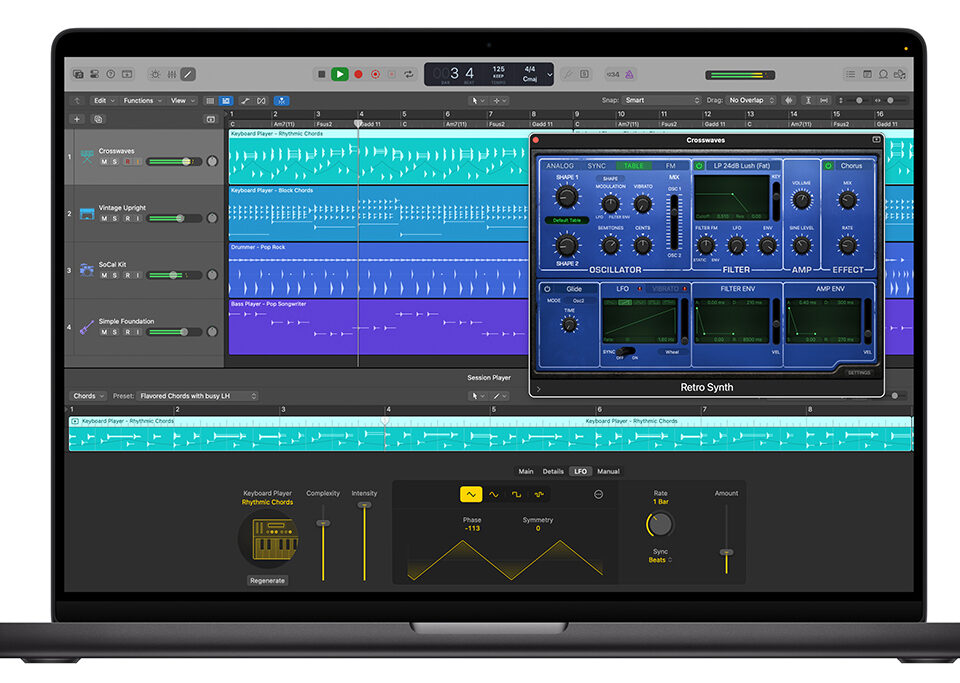Toggle the Retro Synth filter power button
The height and width of the screenshot is (683, 960).
699,166
